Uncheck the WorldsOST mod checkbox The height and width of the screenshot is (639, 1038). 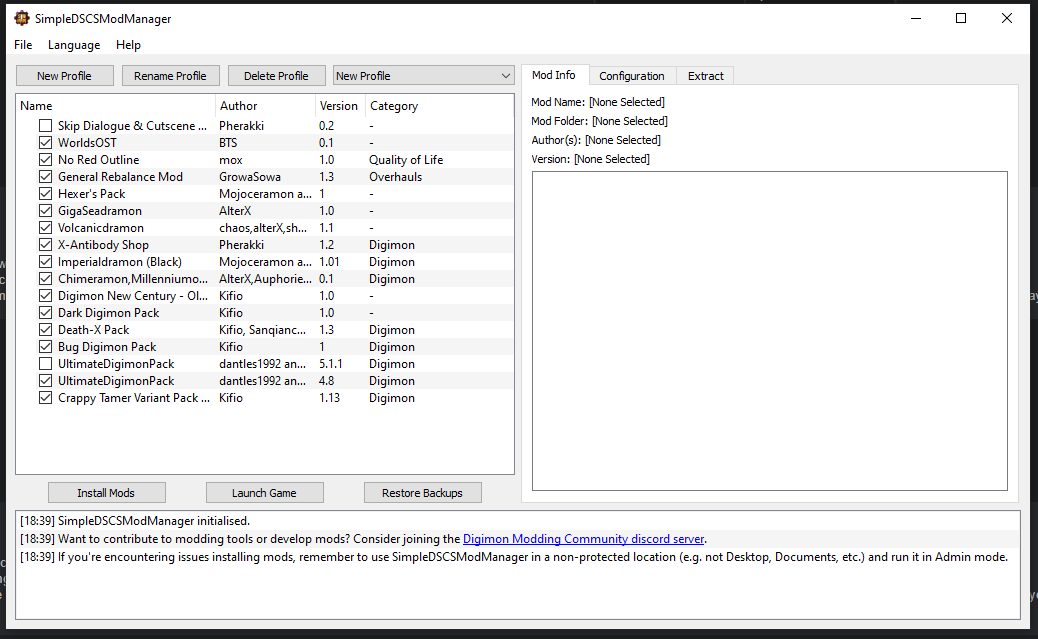(x=45, y=142)
